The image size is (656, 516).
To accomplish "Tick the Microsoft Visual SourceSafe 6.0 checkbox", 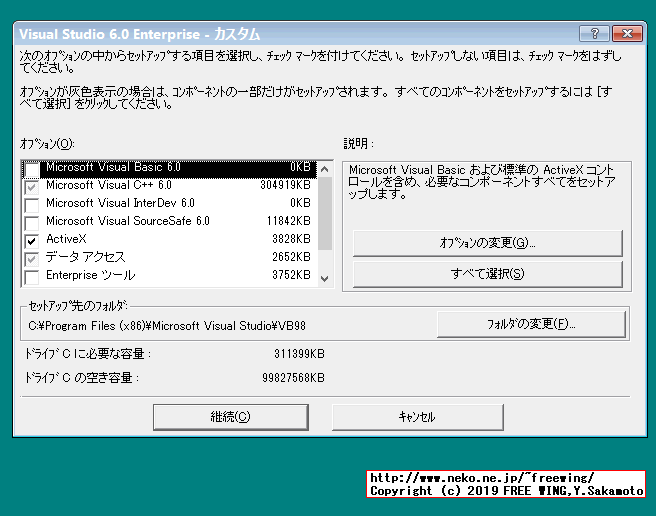I will coord(32,223).
